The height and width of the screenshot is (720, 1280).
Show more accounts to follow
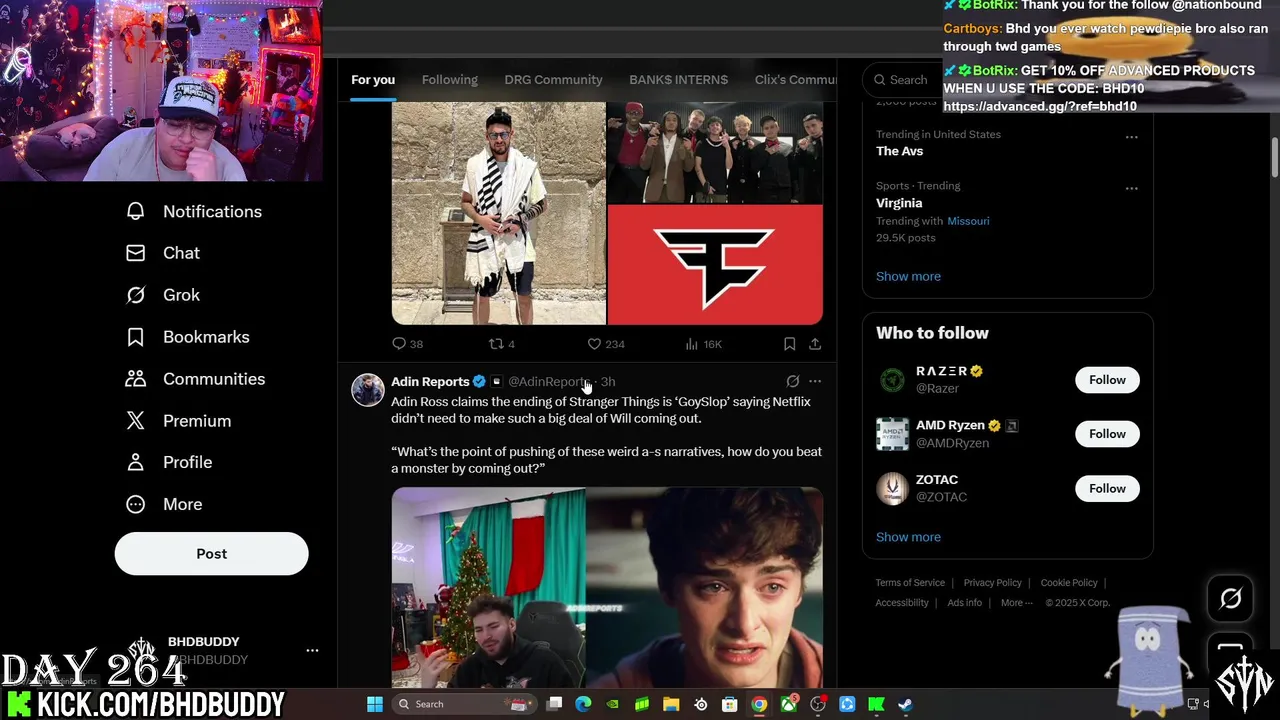[x=908, y=537]
